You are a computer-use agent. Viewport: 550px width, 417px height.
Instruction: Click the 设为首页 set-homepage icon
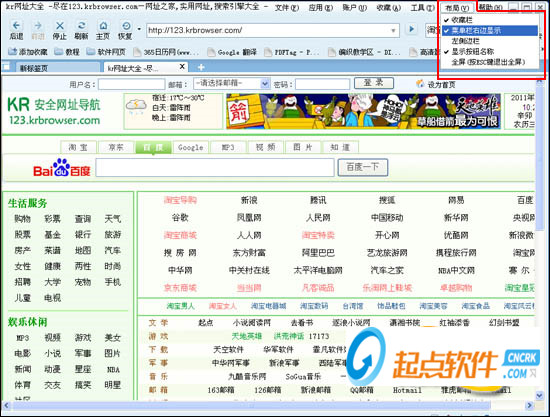coord(420,84)
